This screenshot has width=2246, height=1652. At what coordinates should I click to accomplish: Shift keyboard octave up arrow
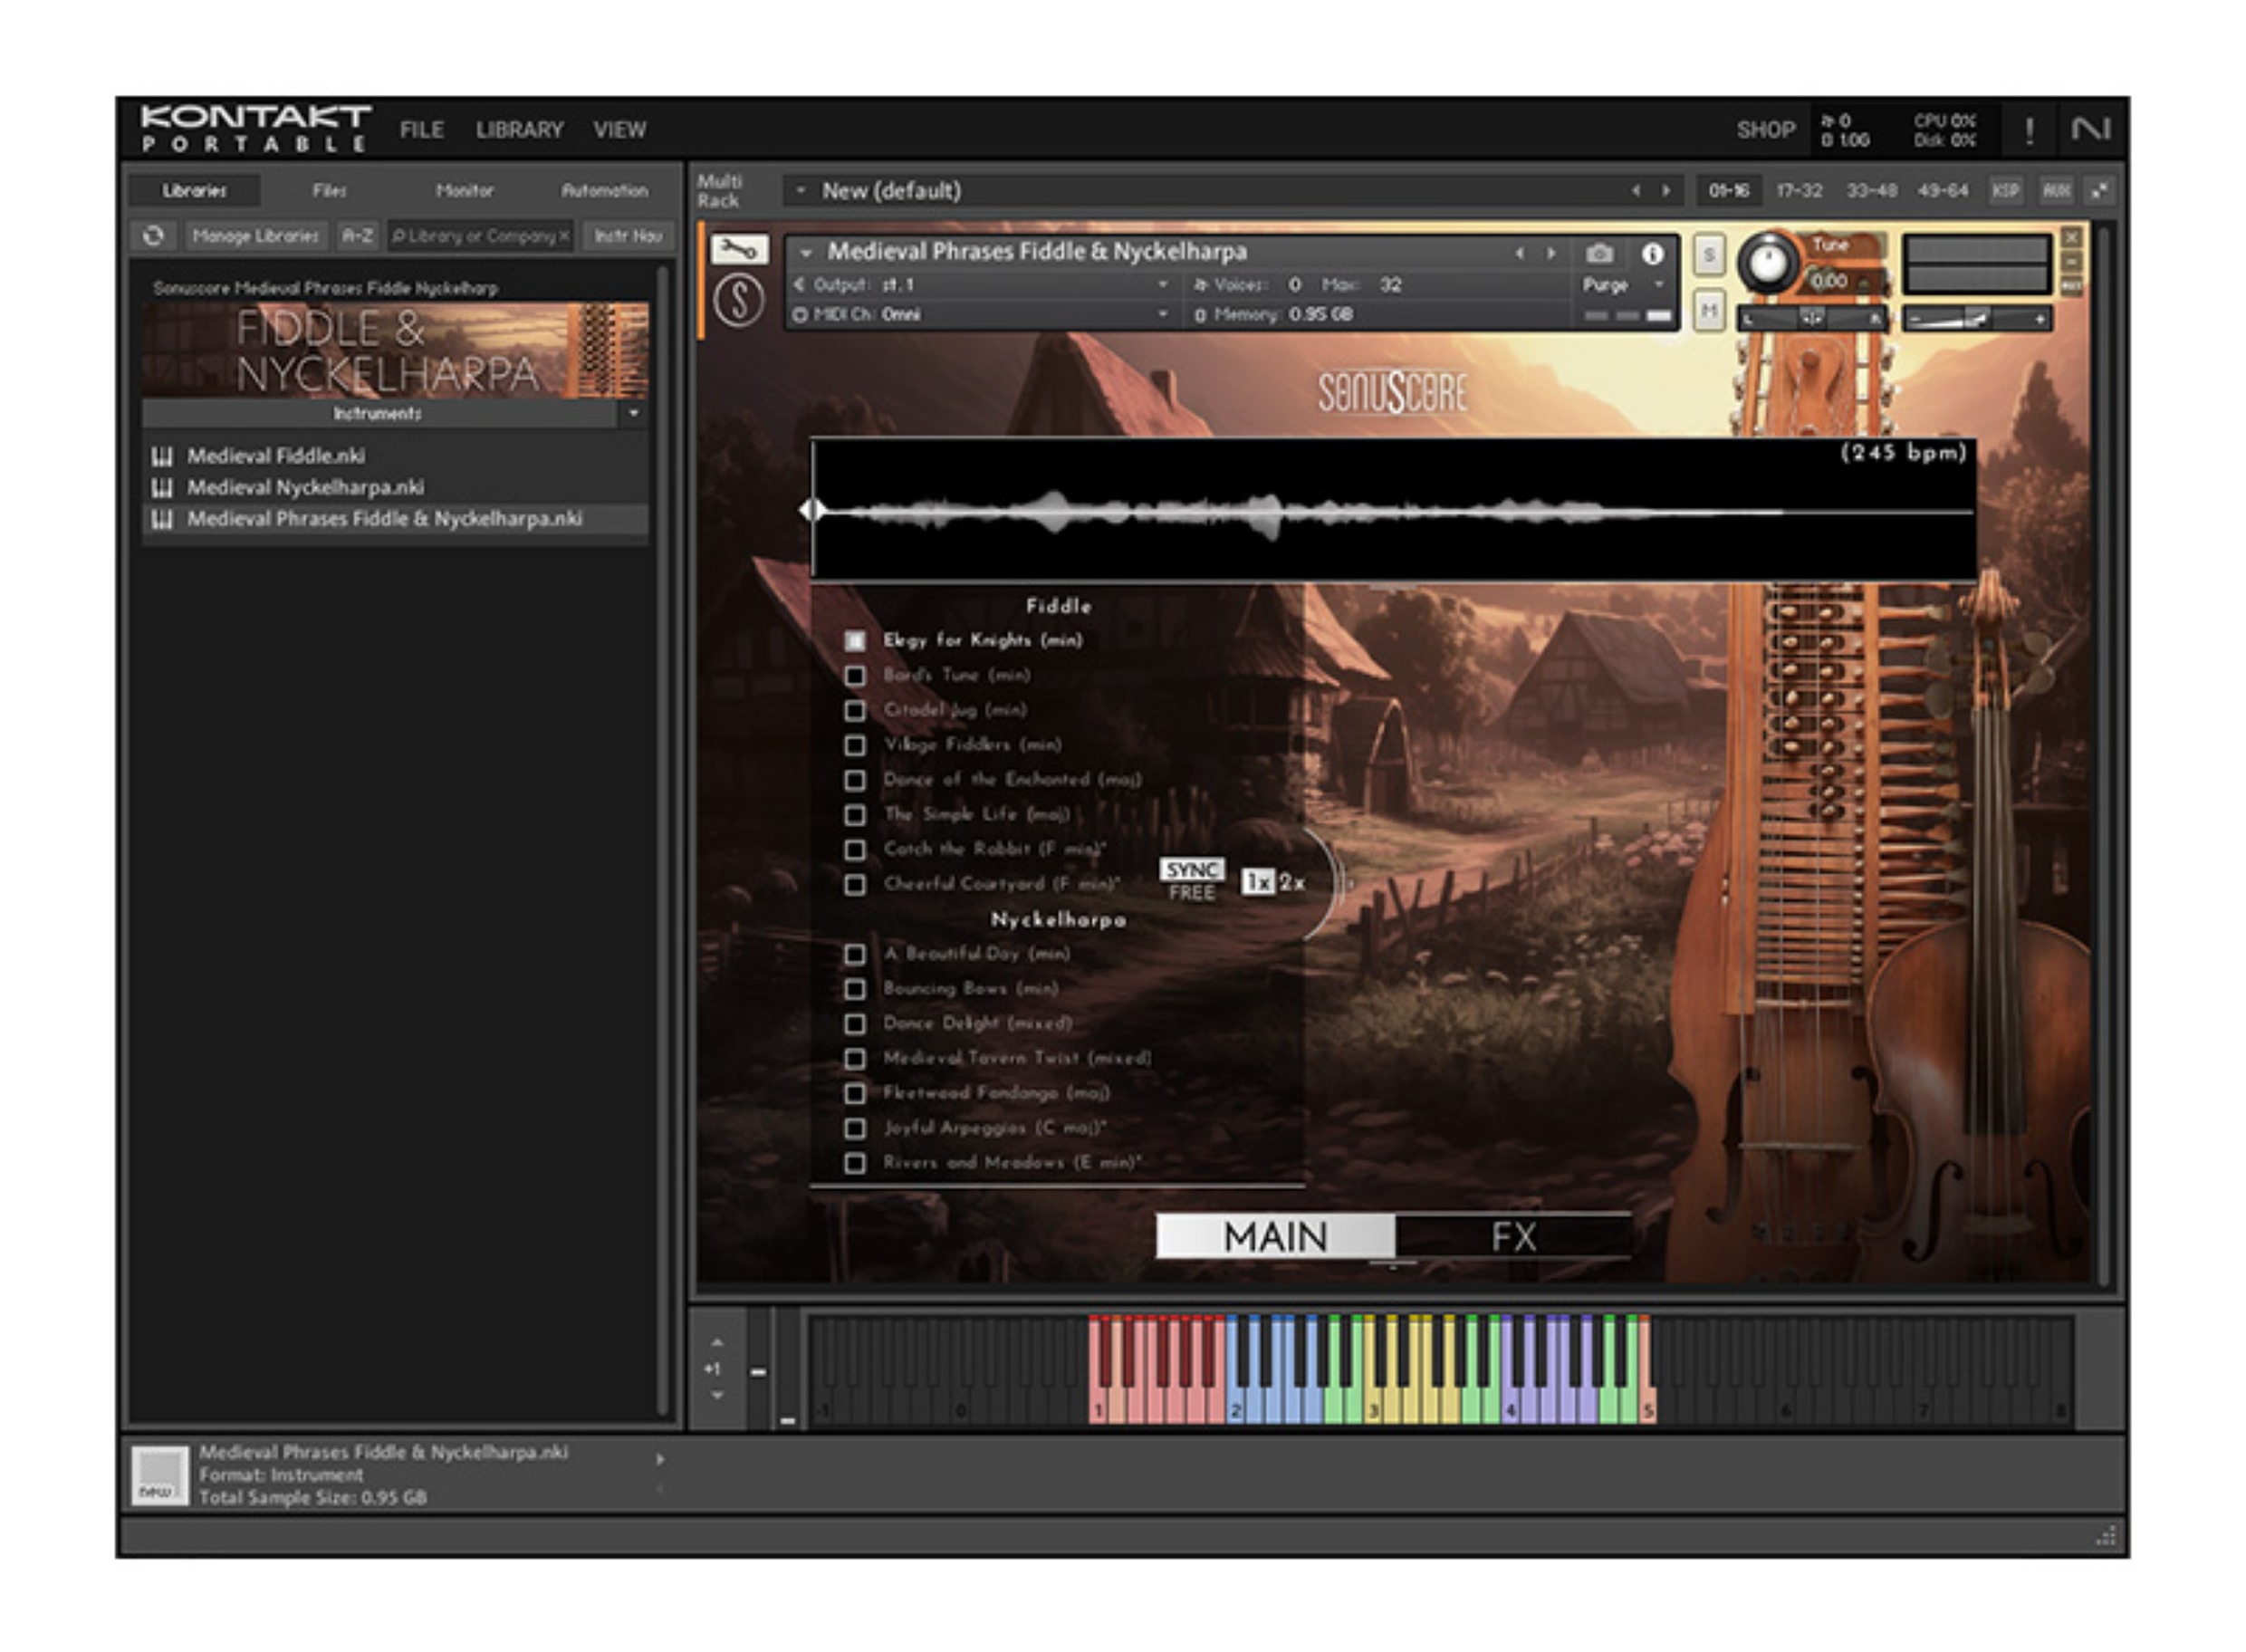(x=717, y=1343)
